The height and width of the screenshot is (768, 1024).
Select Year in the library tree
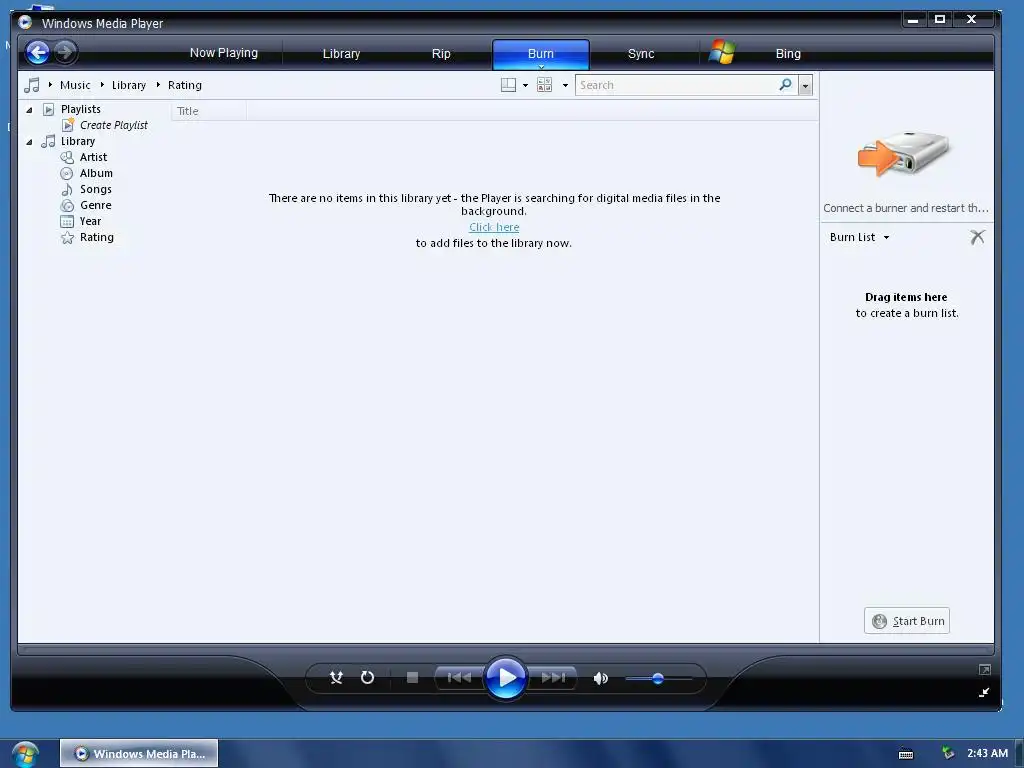coord(90,221)
